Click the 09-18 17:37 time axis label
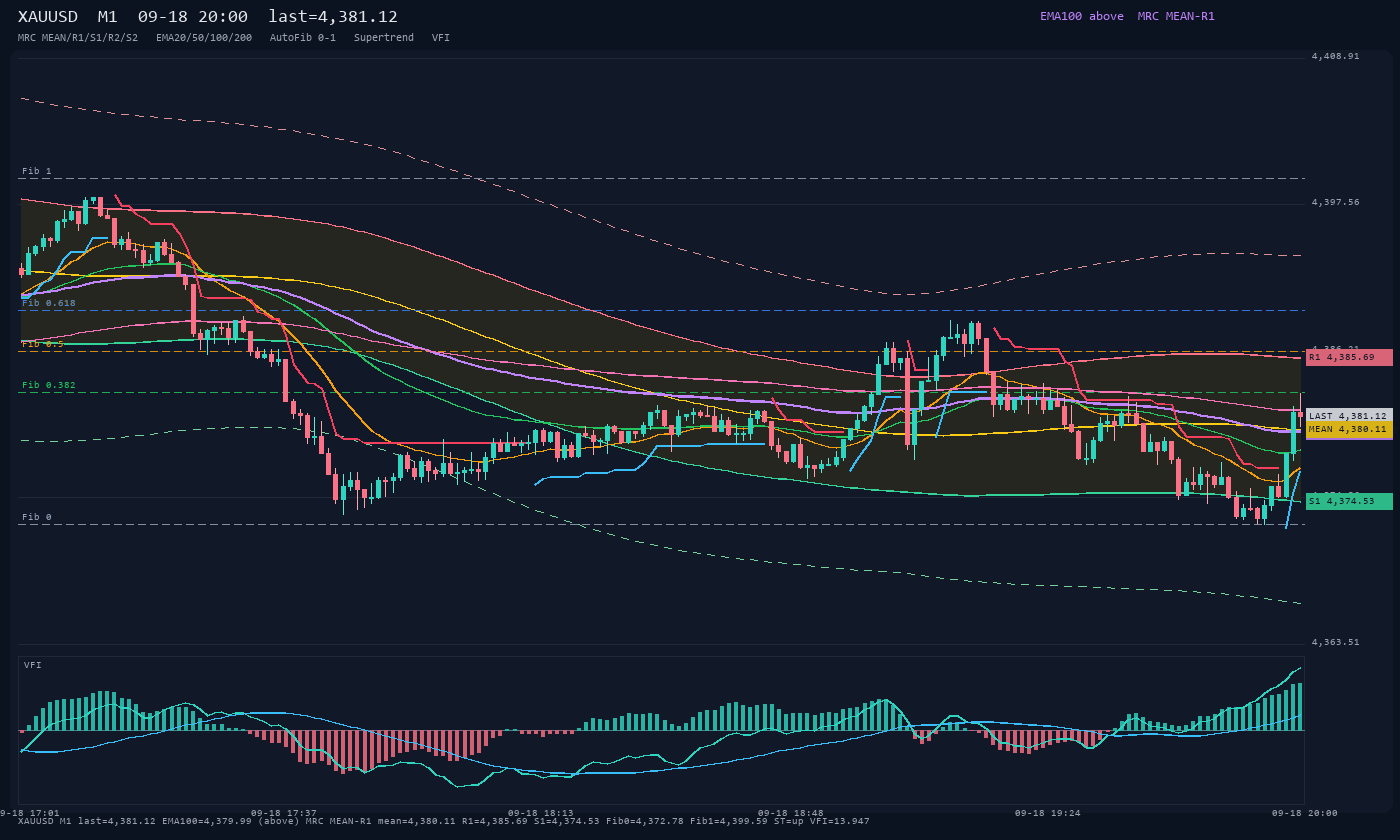Viewport: 1400px width, 840px height. [284, 813]
